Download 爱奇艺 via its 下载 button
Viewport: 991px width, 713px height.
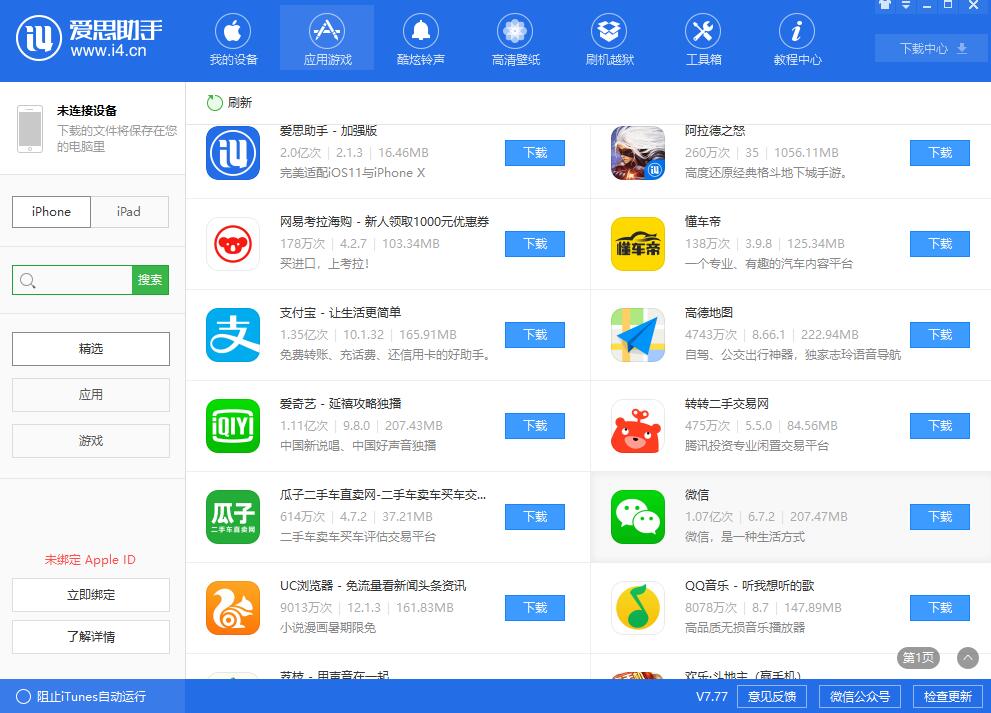pyautogui.click(x=535, y=426)
